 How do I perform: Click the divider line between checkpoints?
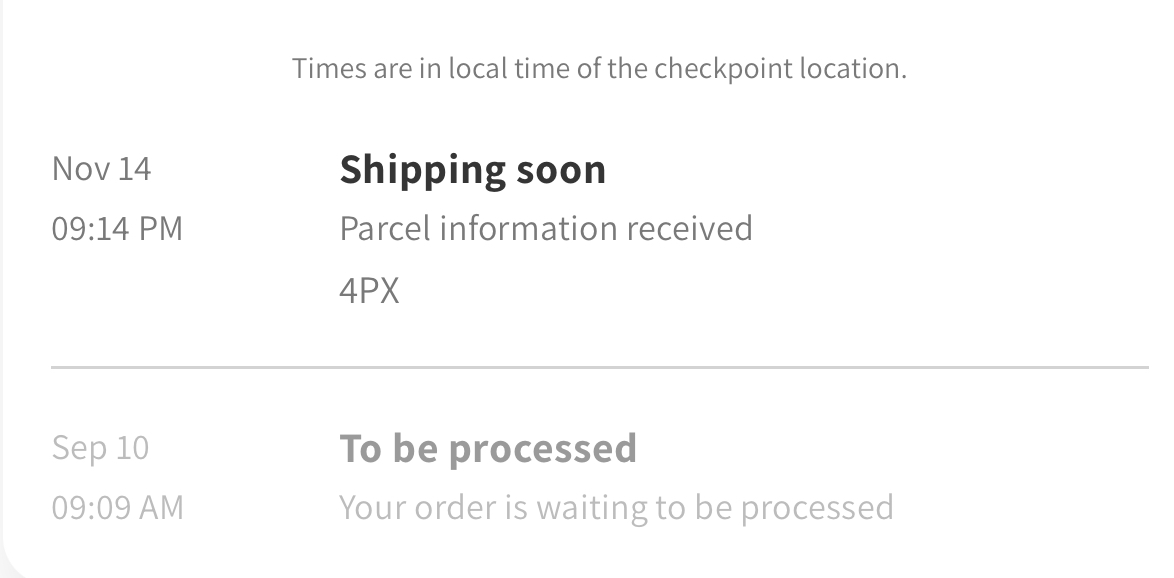pyautogui.click(x=600, y=367)
